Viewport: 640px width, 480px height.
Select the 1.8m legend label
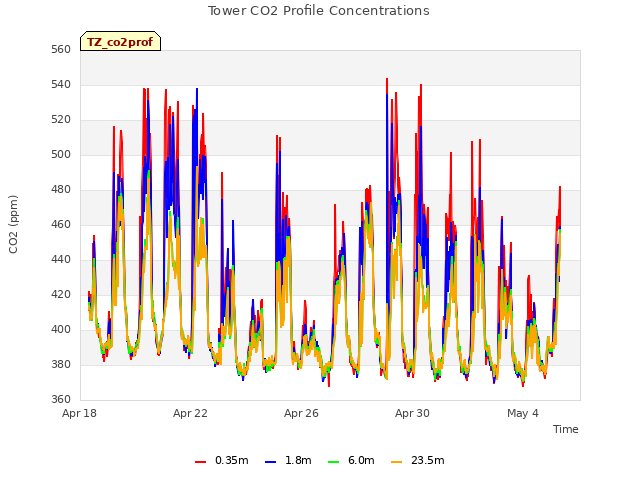coord(298,460)
